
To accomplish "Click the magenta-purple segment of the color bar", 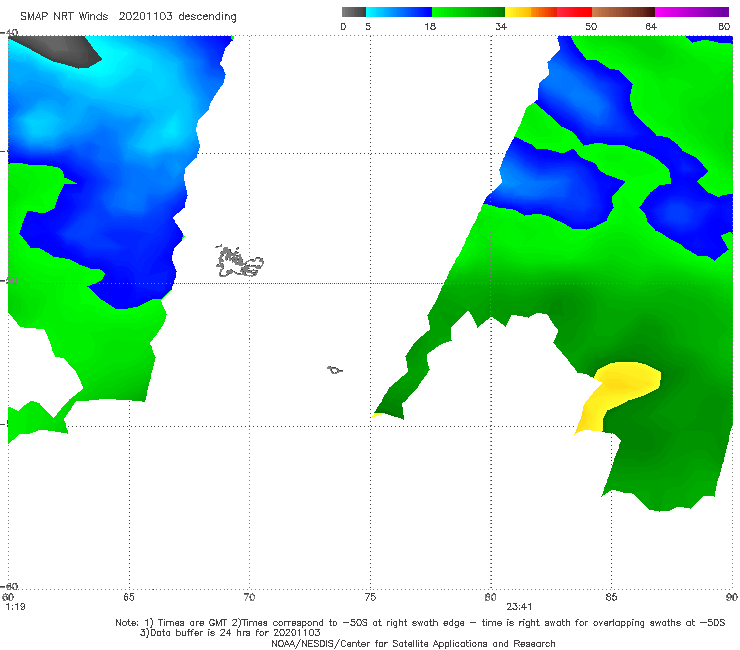I will tap(692, 12).
